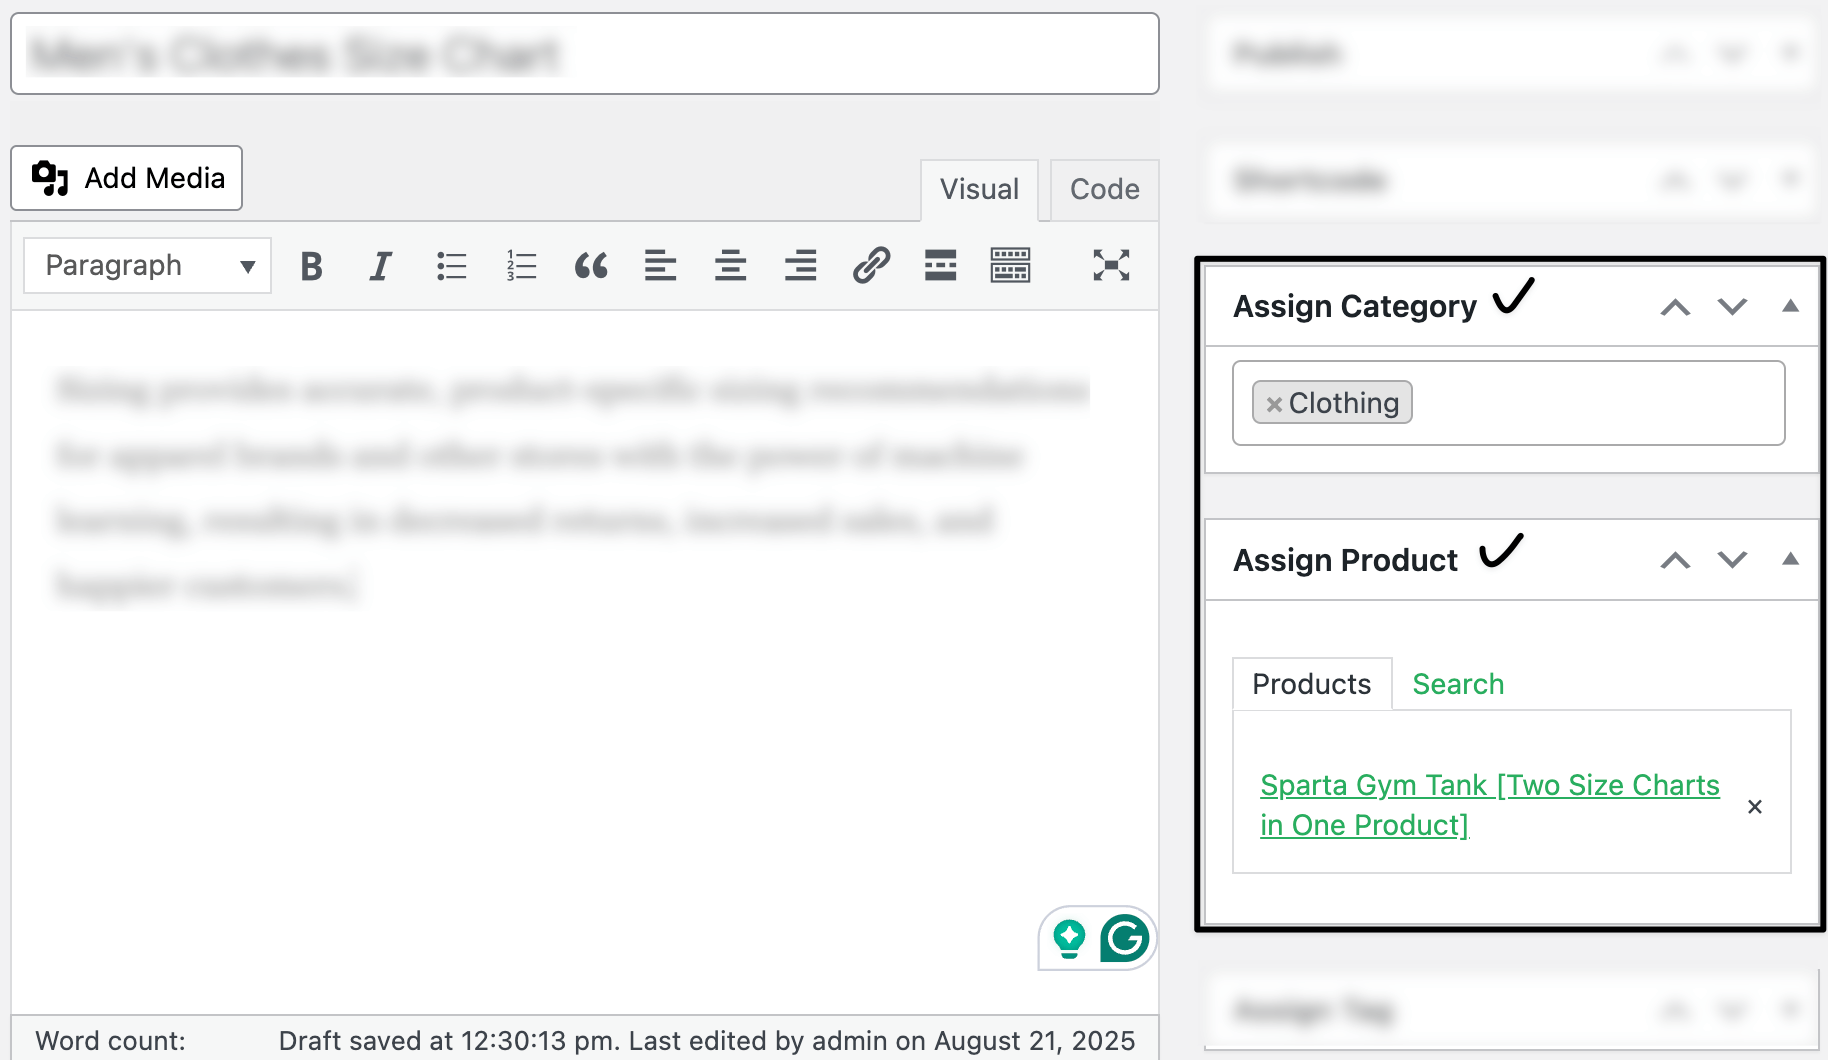
Task: Insert a bulleted list
Action: [451, 265]
